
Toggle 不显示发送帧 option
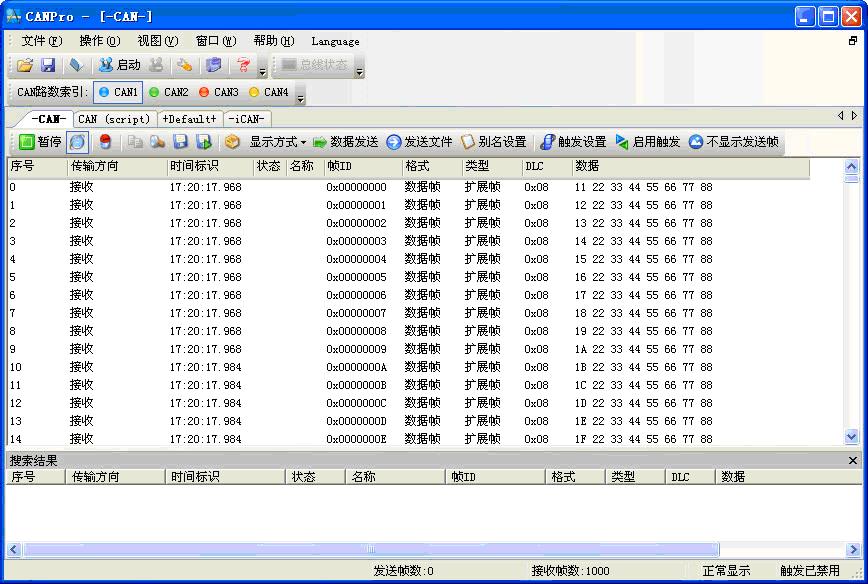click(733, 142)
